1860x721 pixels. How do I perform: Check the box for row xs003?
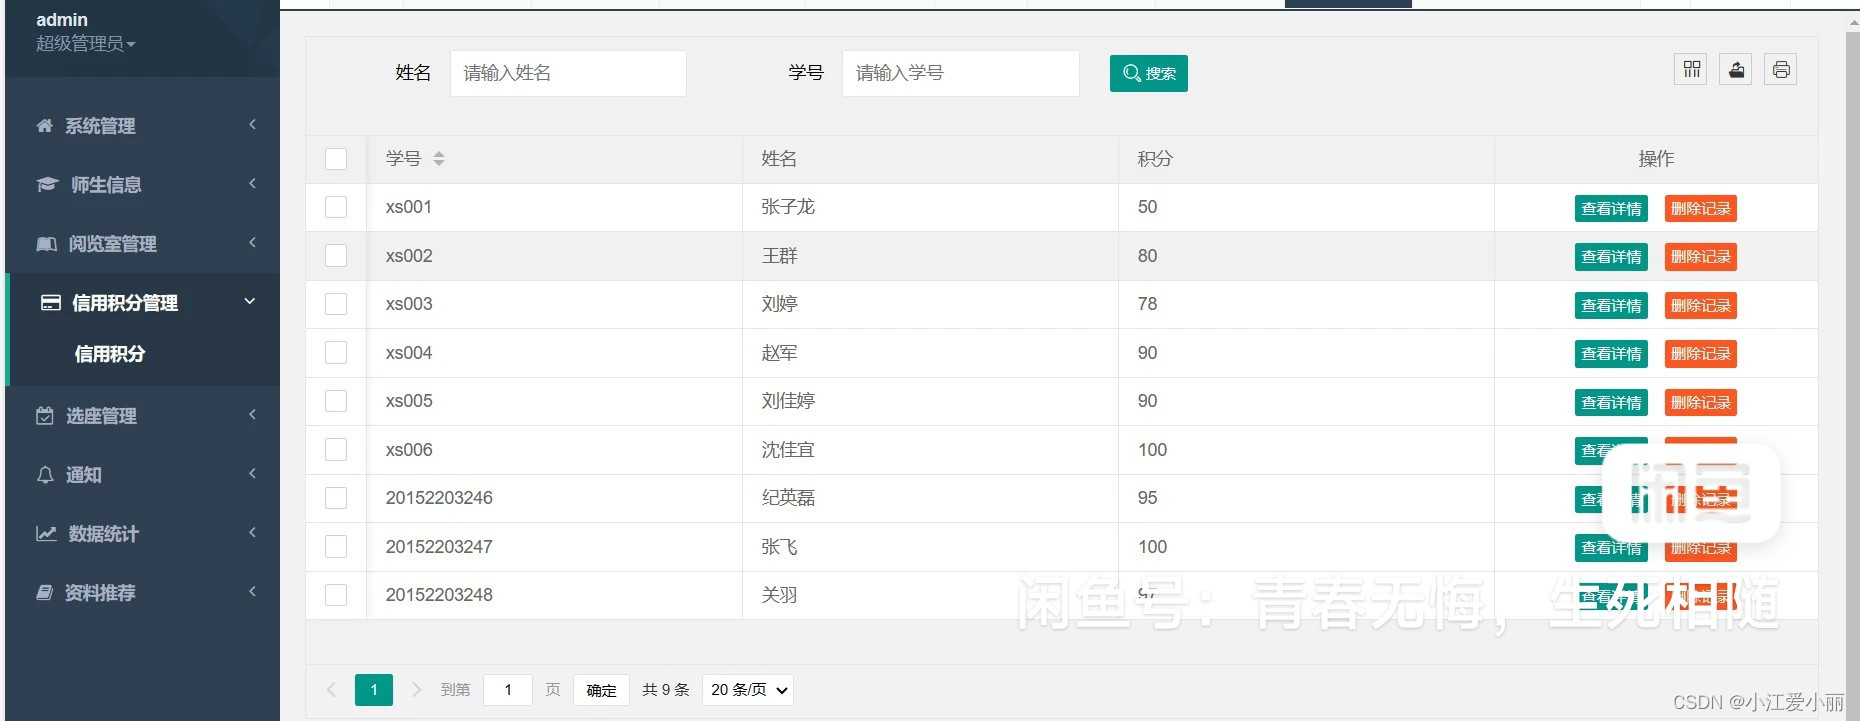pos(336,304)
